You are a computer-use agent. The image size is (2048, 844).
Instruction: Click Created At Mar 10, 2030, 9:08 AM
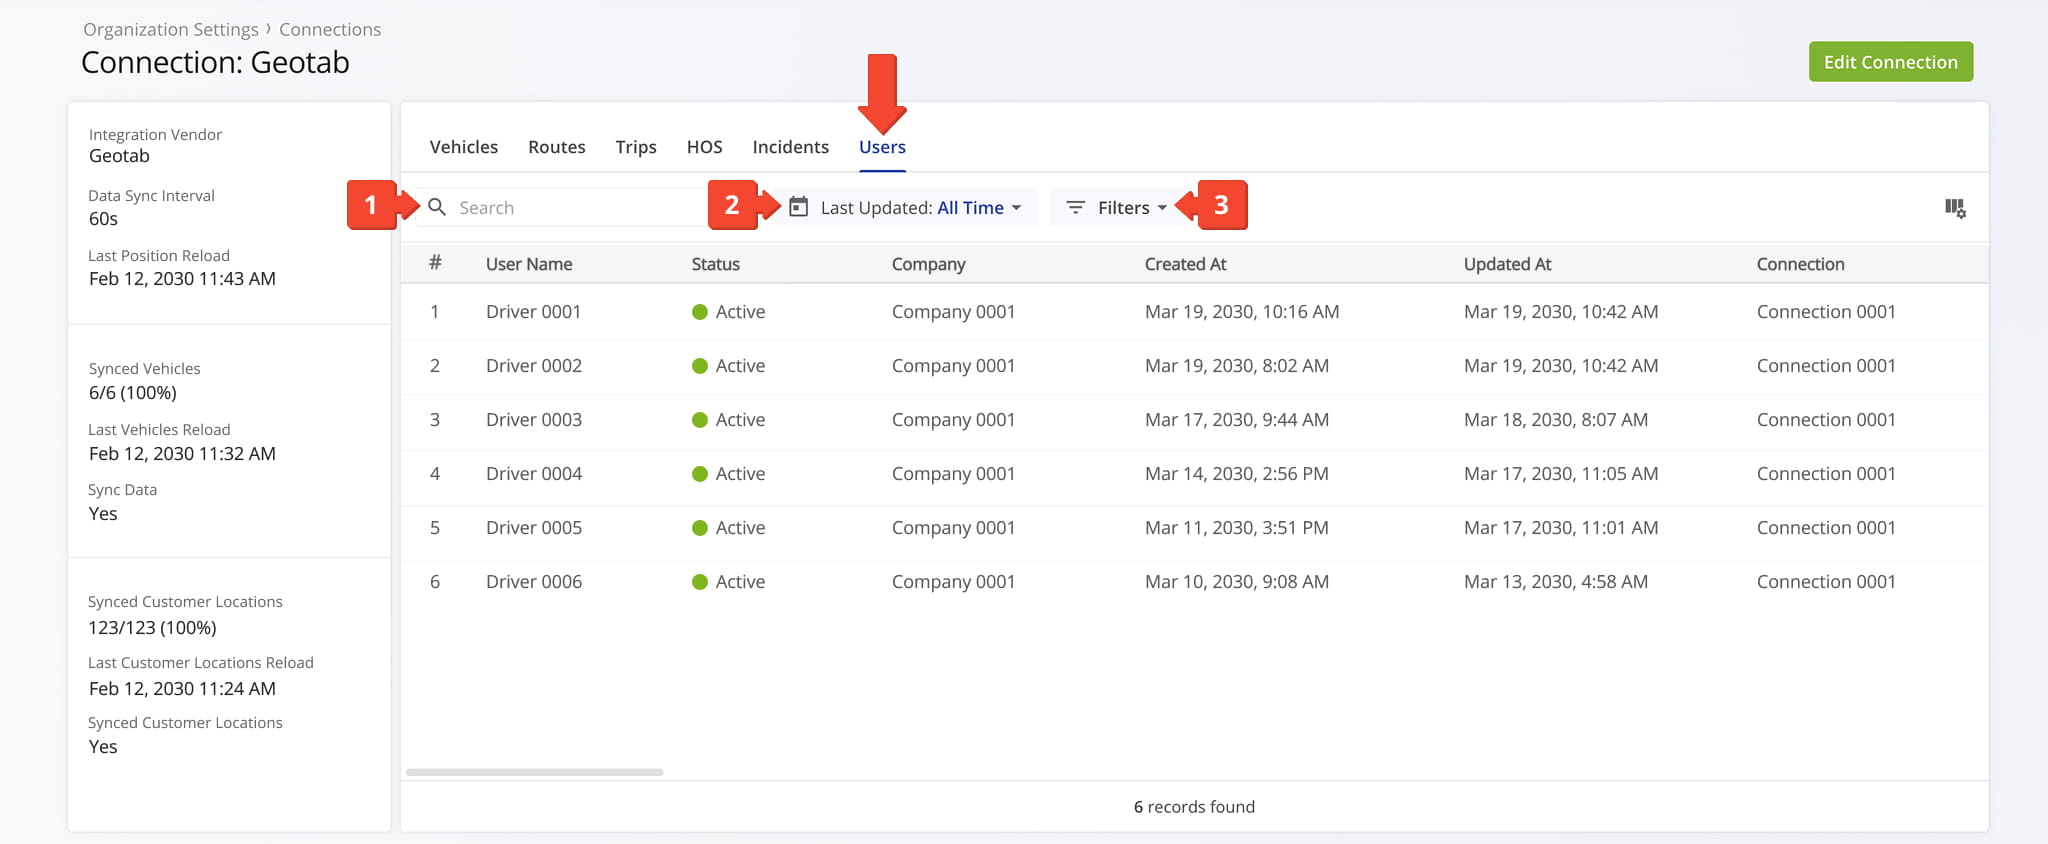1237,582
